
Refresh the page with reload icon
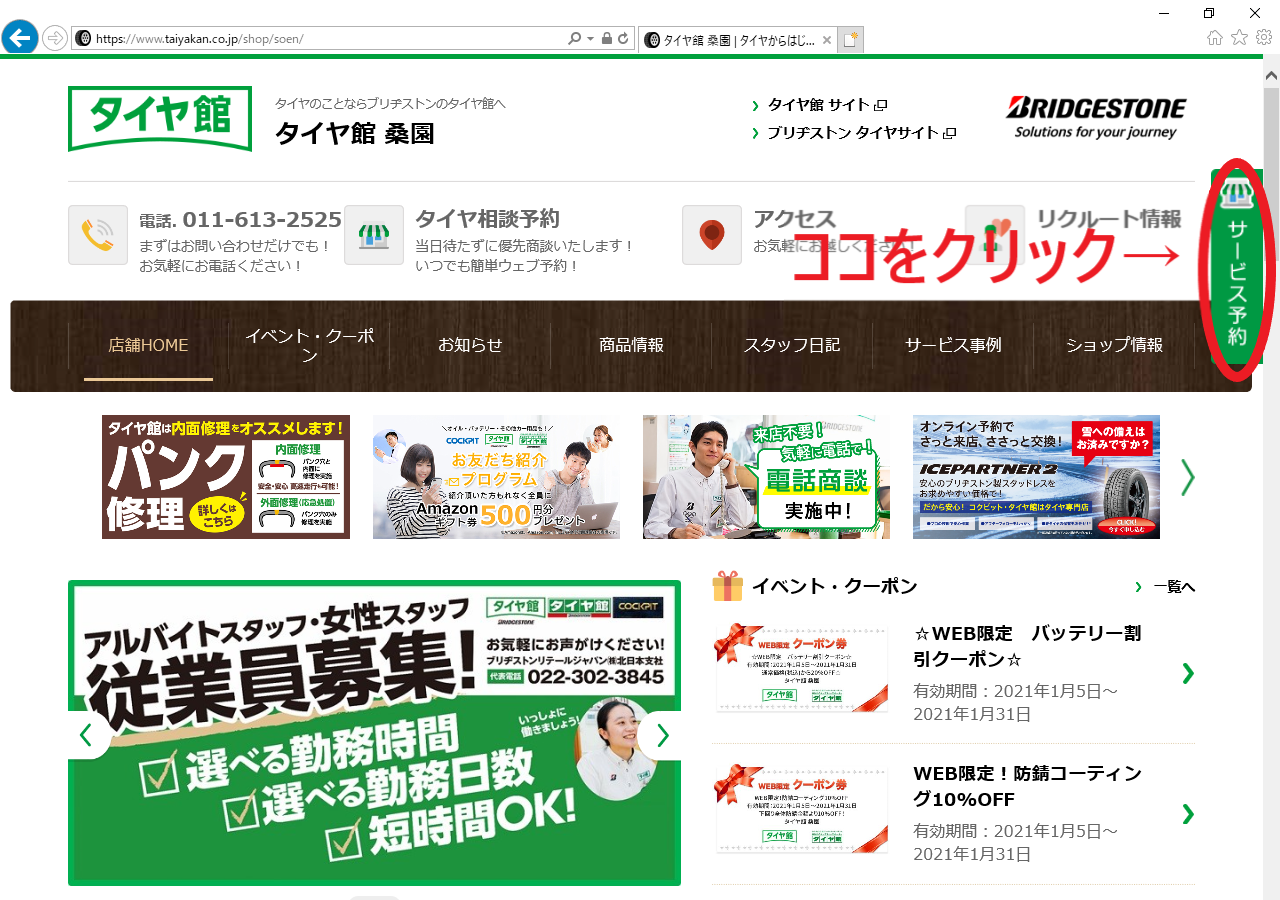(623, 39)
